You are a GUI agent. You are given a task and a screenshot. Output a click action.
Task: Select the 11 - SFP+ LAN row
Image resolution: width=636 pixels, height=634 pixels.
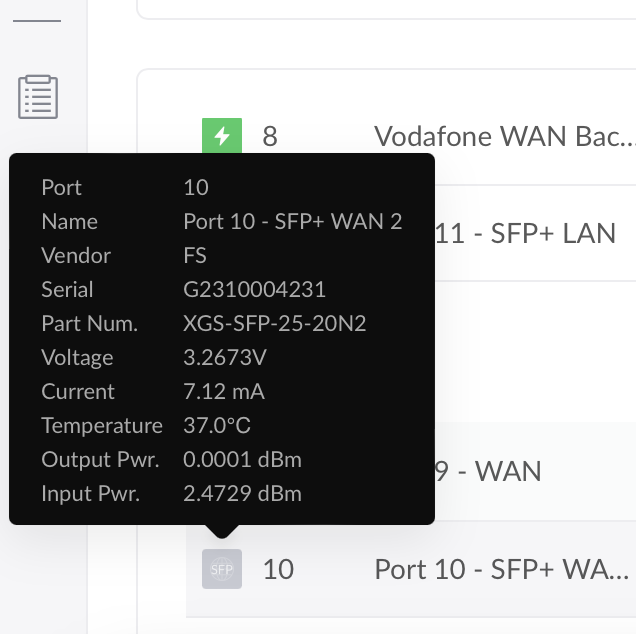(x=525, y=233)
